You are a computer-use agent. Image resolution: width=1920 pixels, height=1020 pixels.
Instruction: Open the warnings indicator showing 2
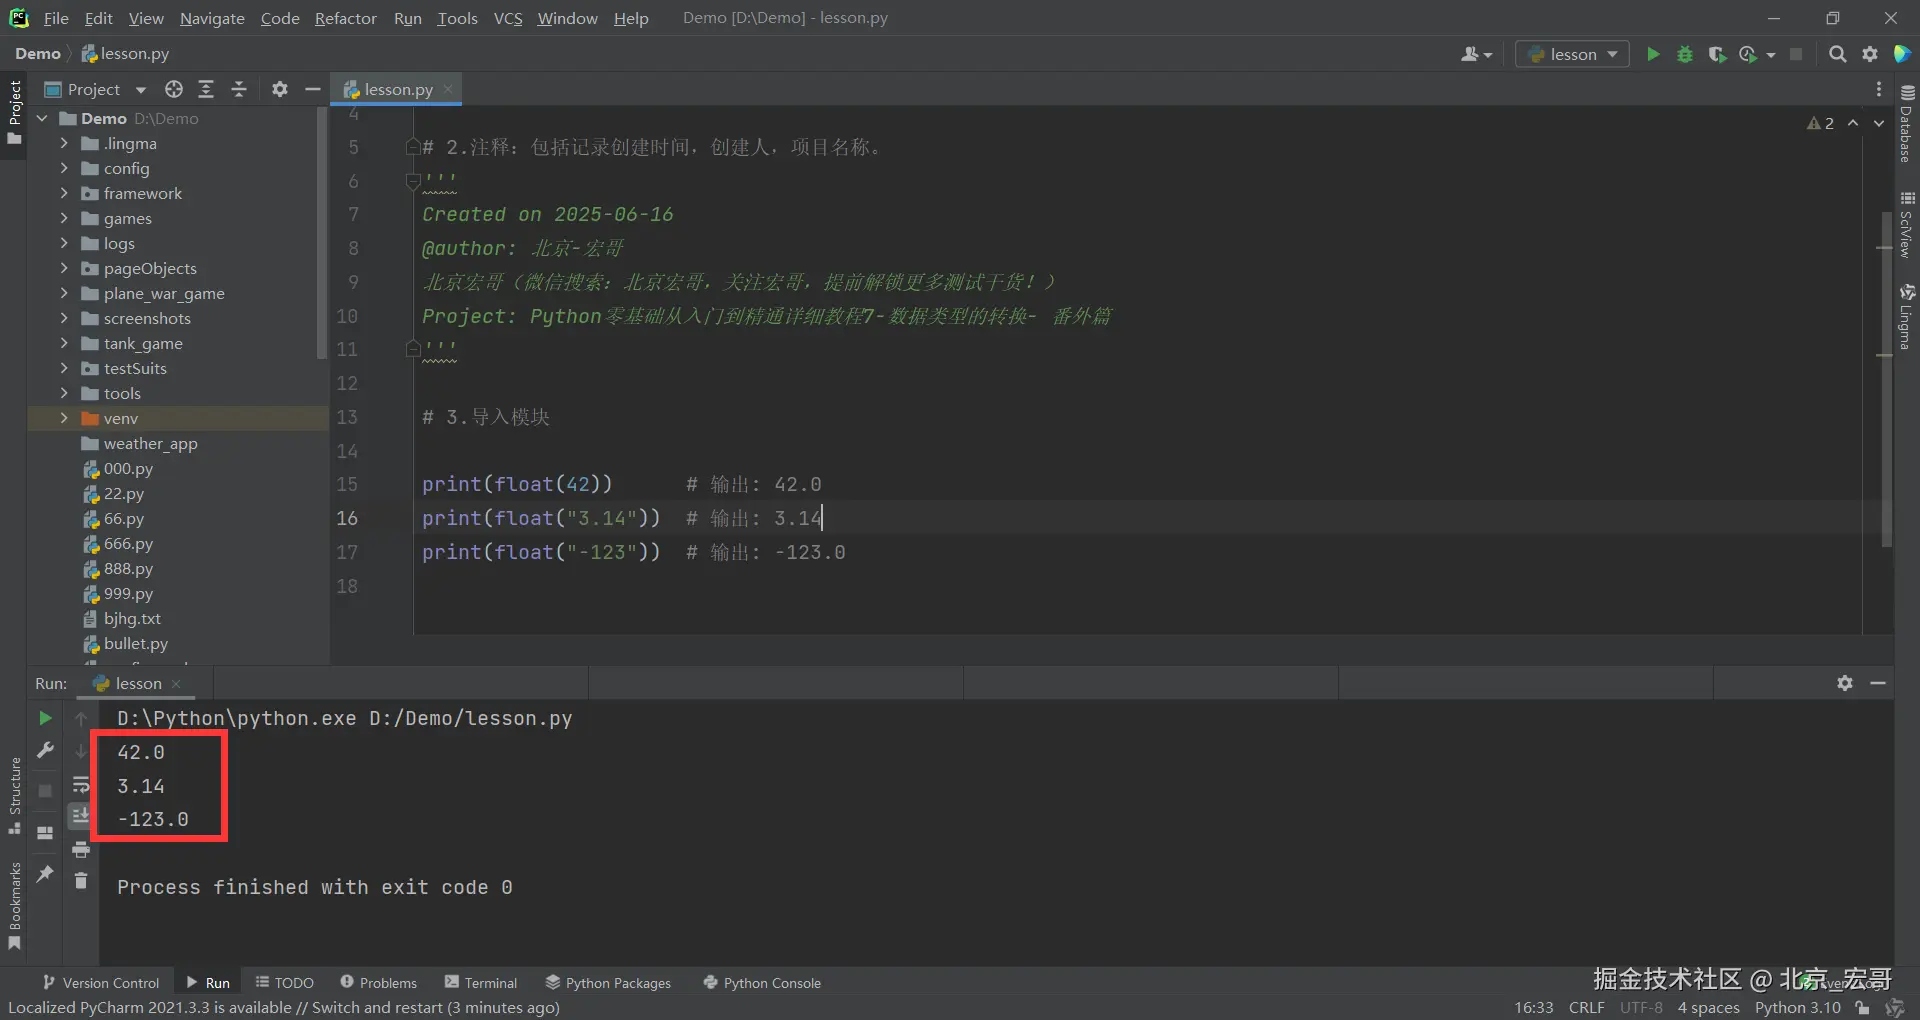click(1820, 123)
